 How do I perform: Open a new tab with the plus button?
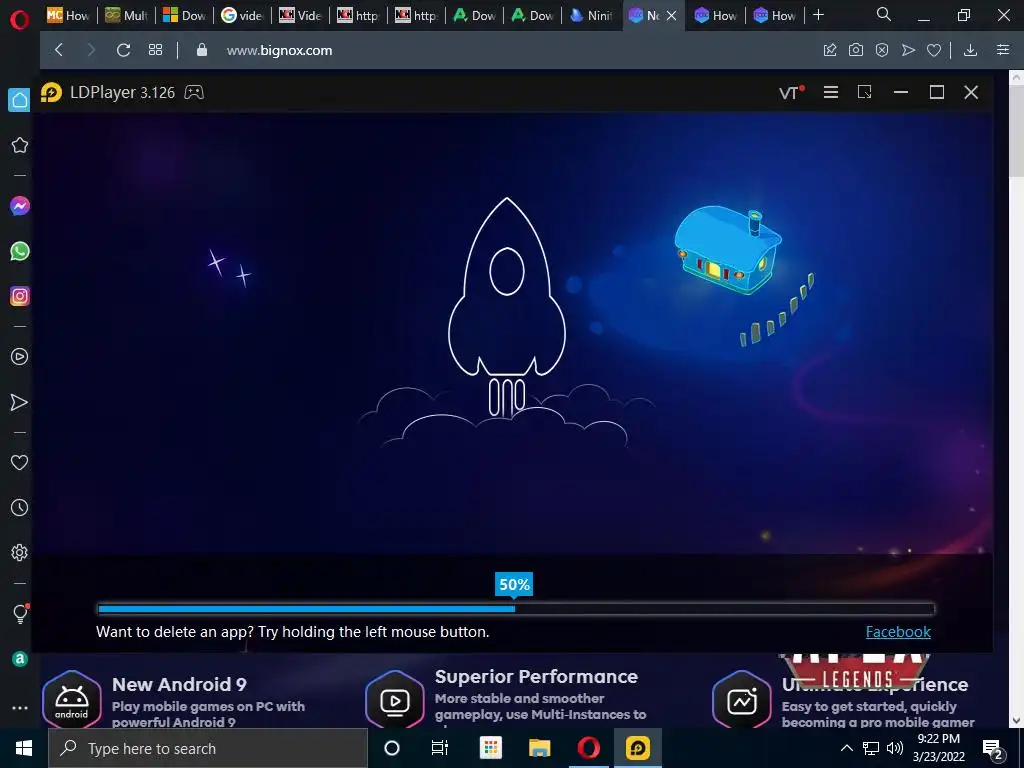coord(818,14)
